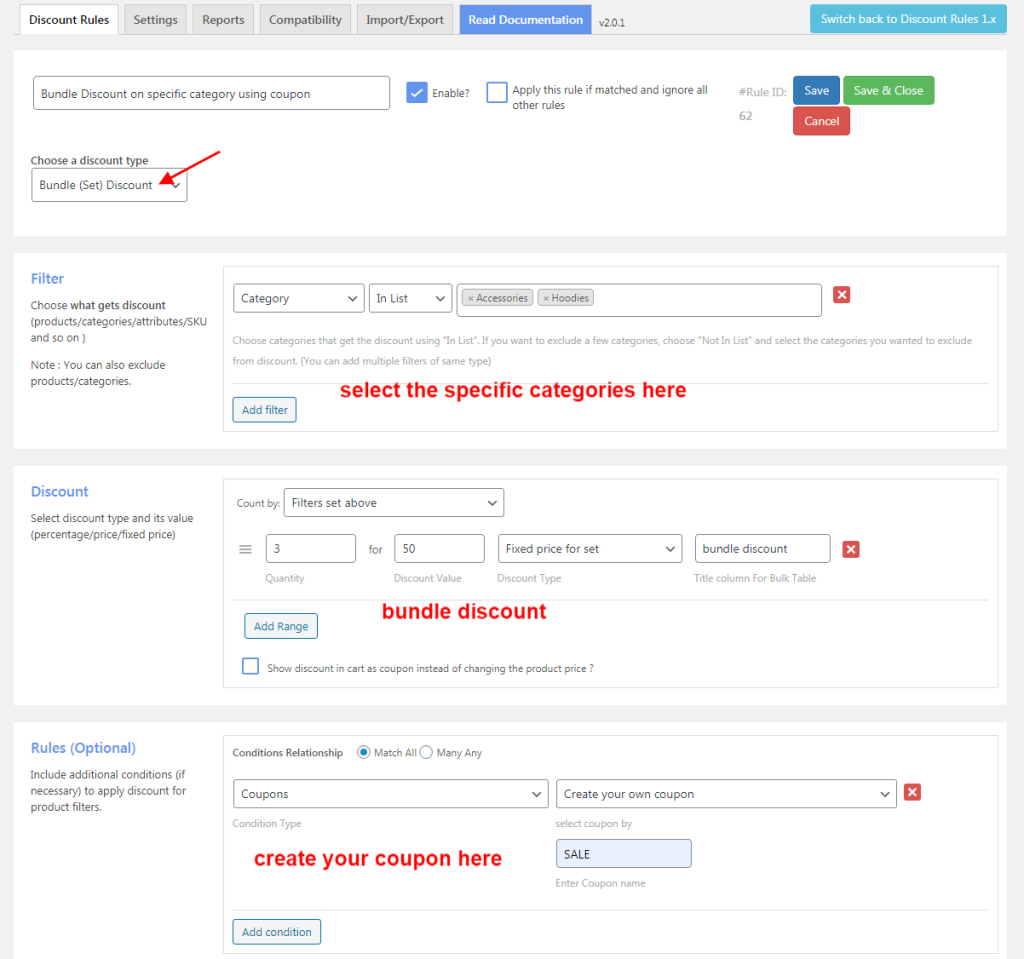Enable show discount in cart as coupon

[x=250, y=666]
